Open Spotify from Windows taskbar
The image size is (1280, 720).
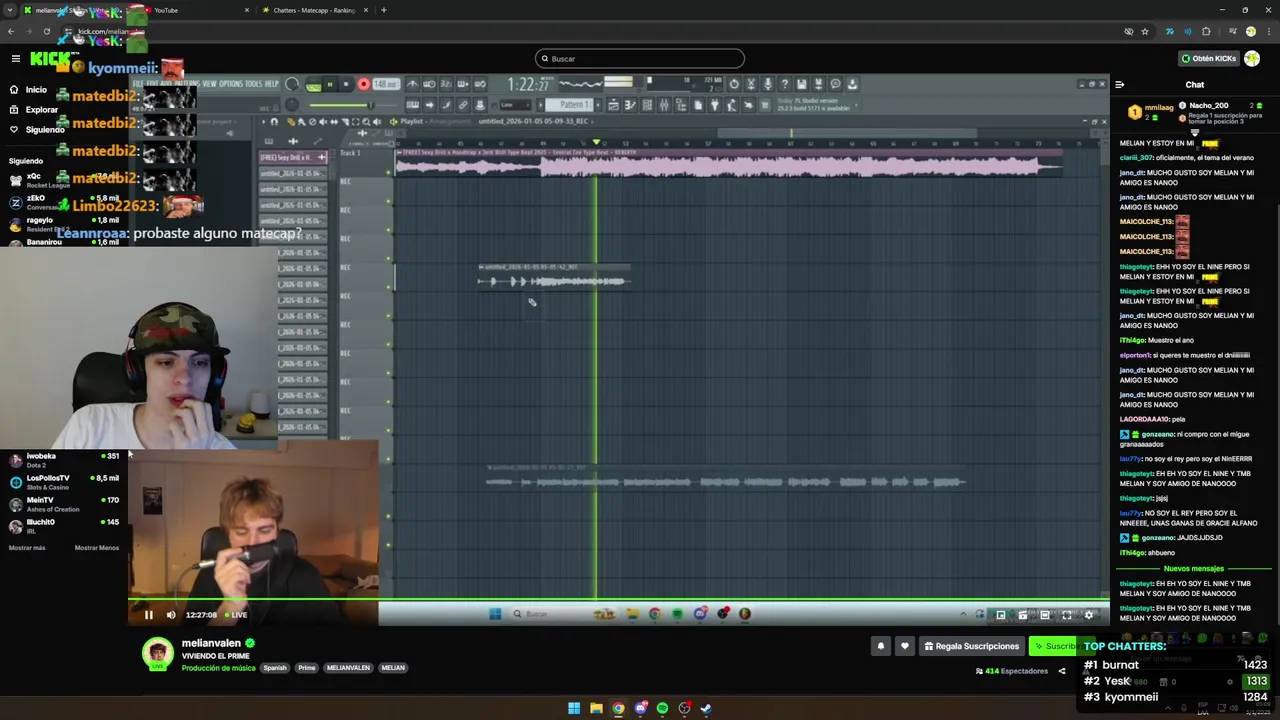662,709
